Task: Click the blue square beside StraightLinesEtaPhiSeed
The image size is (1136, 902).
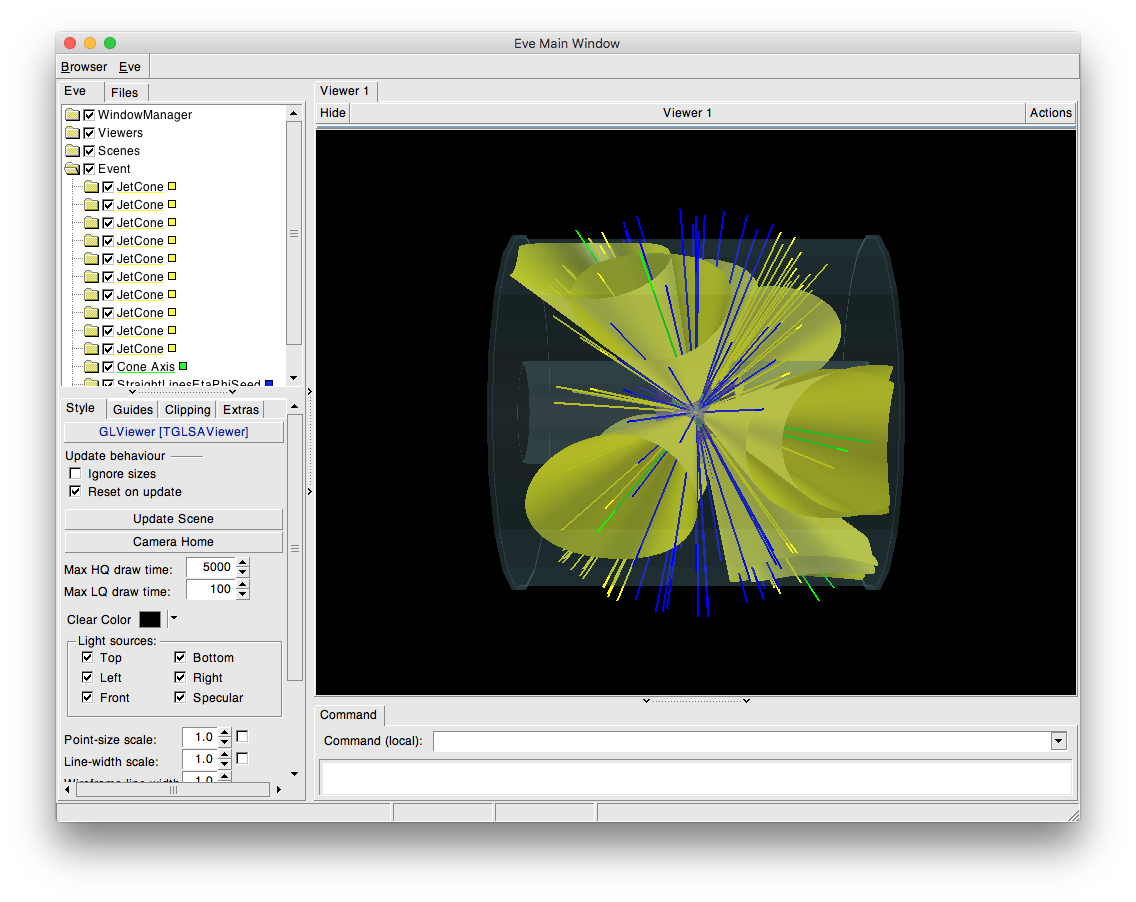Action: 269,384
